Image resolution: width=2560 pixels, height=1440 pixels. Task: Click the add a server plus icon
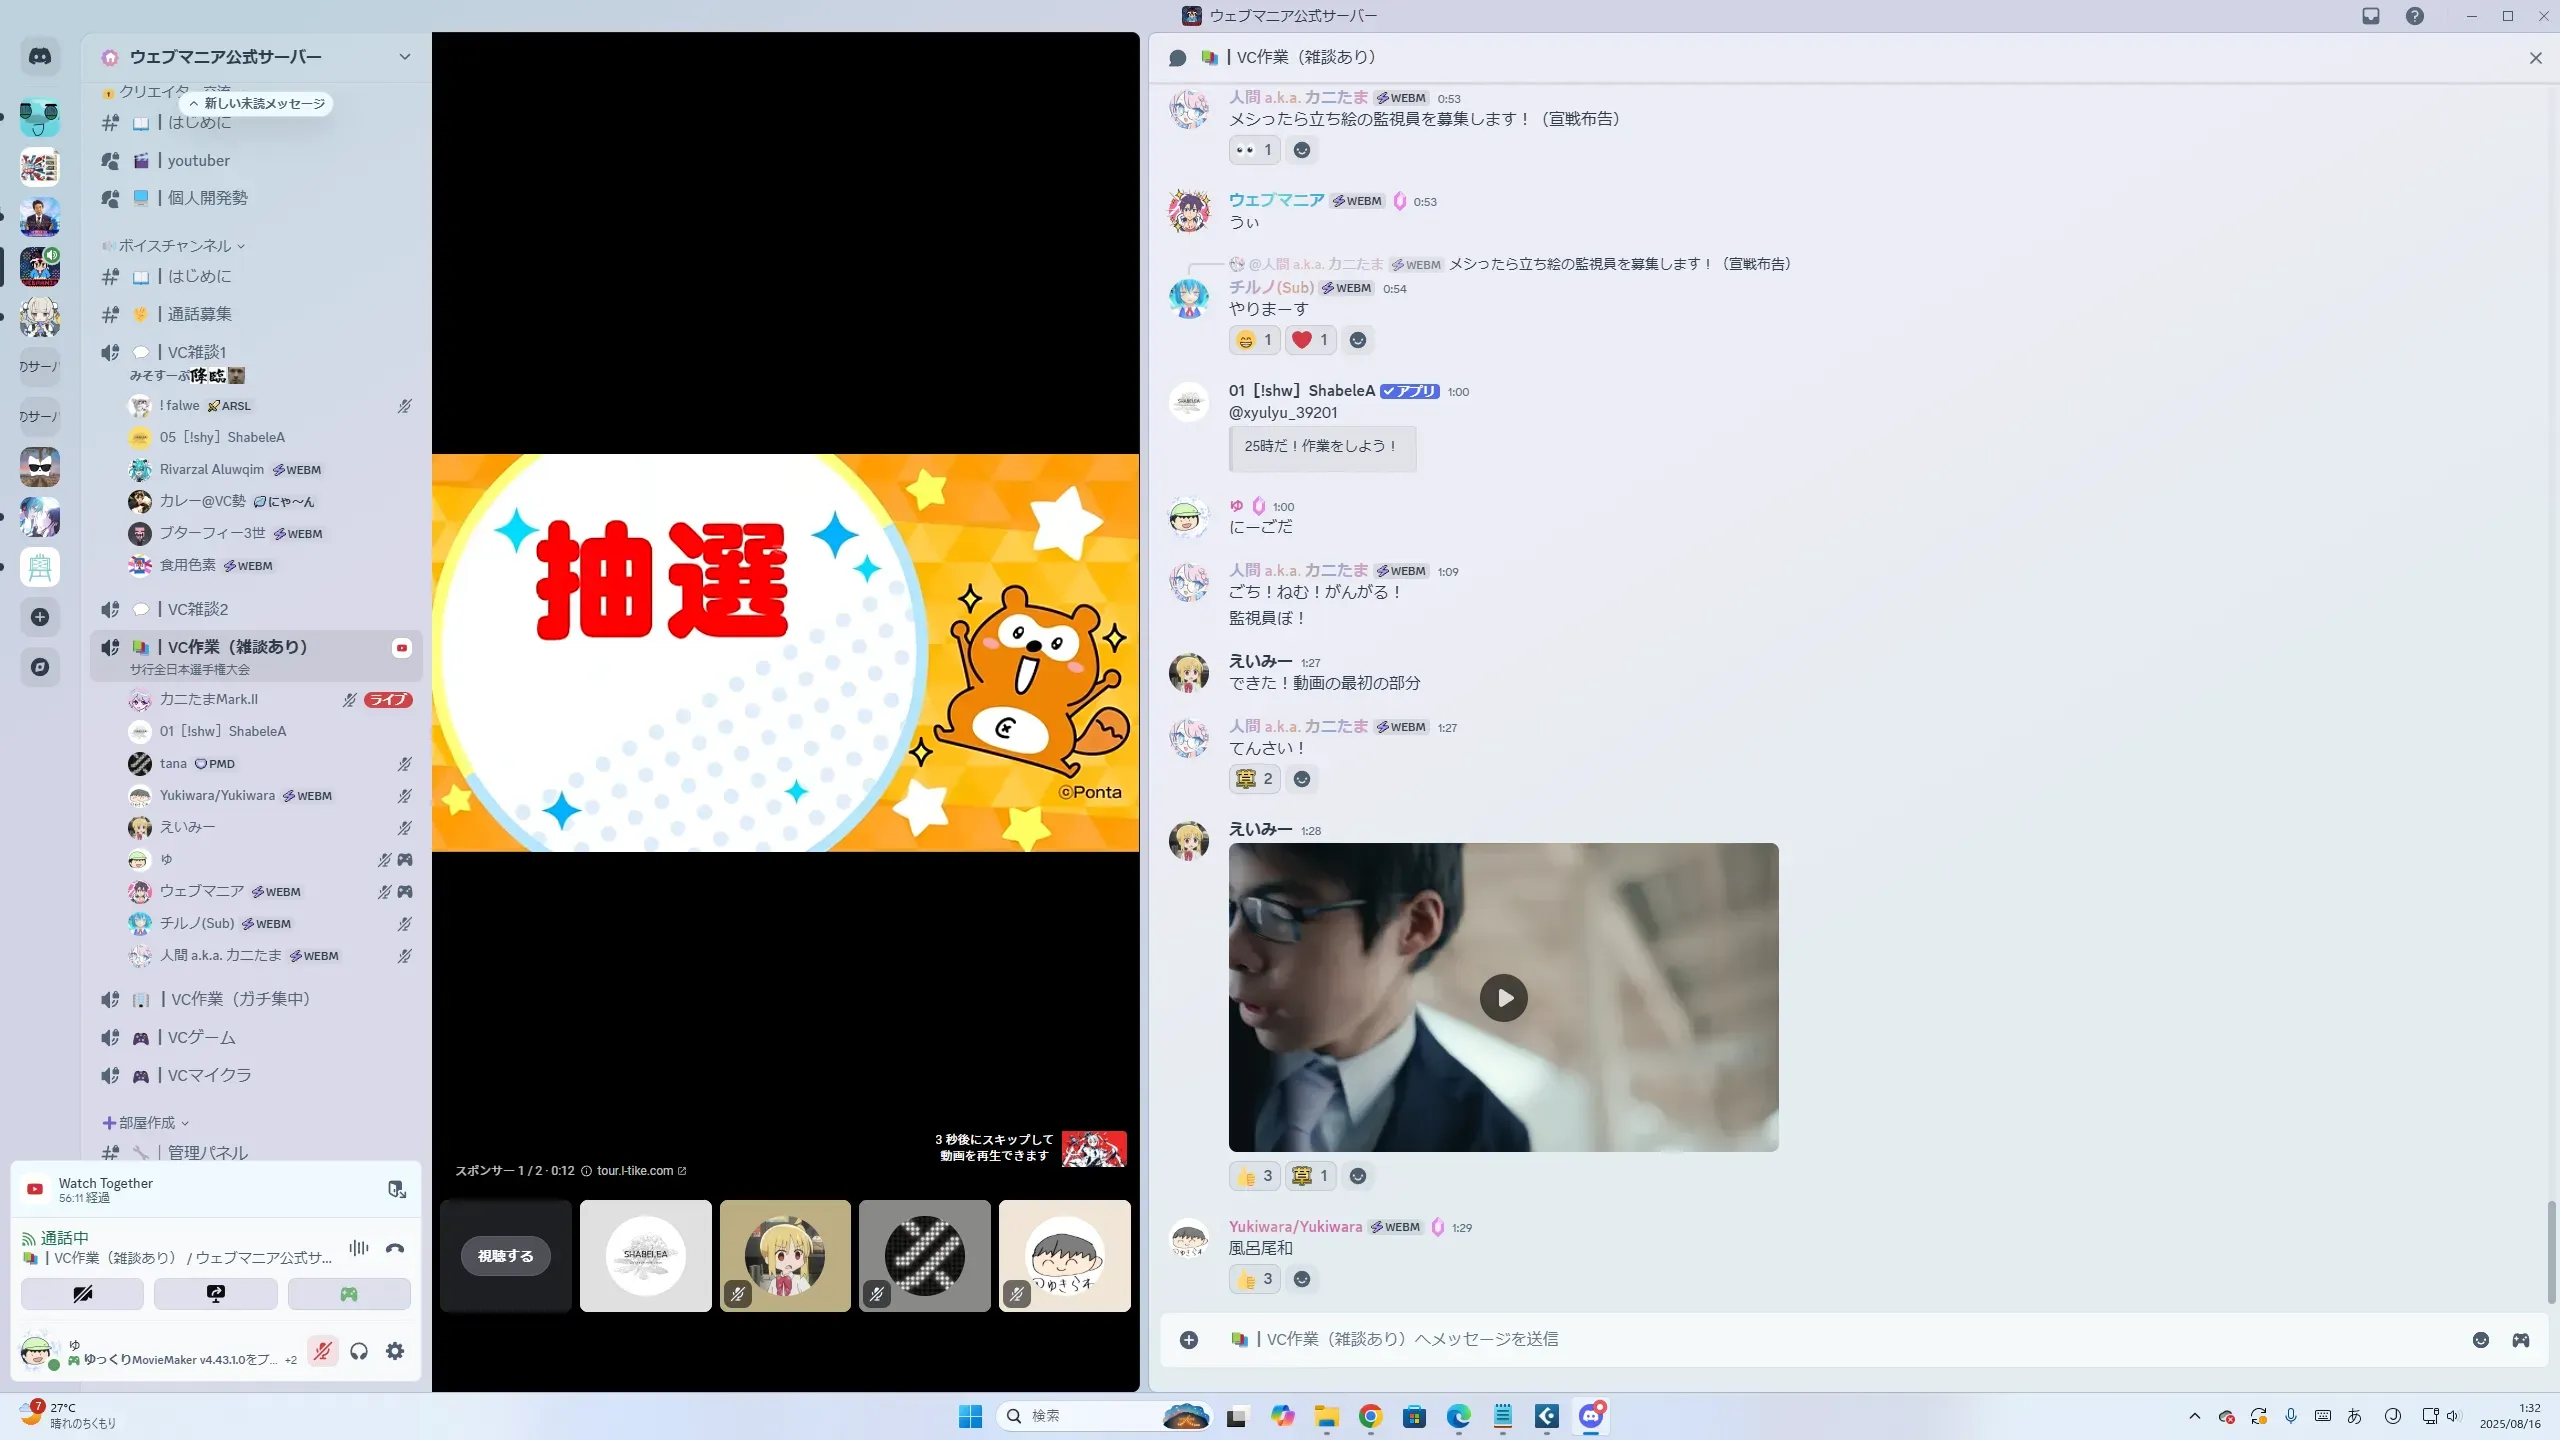pos(40,617)
